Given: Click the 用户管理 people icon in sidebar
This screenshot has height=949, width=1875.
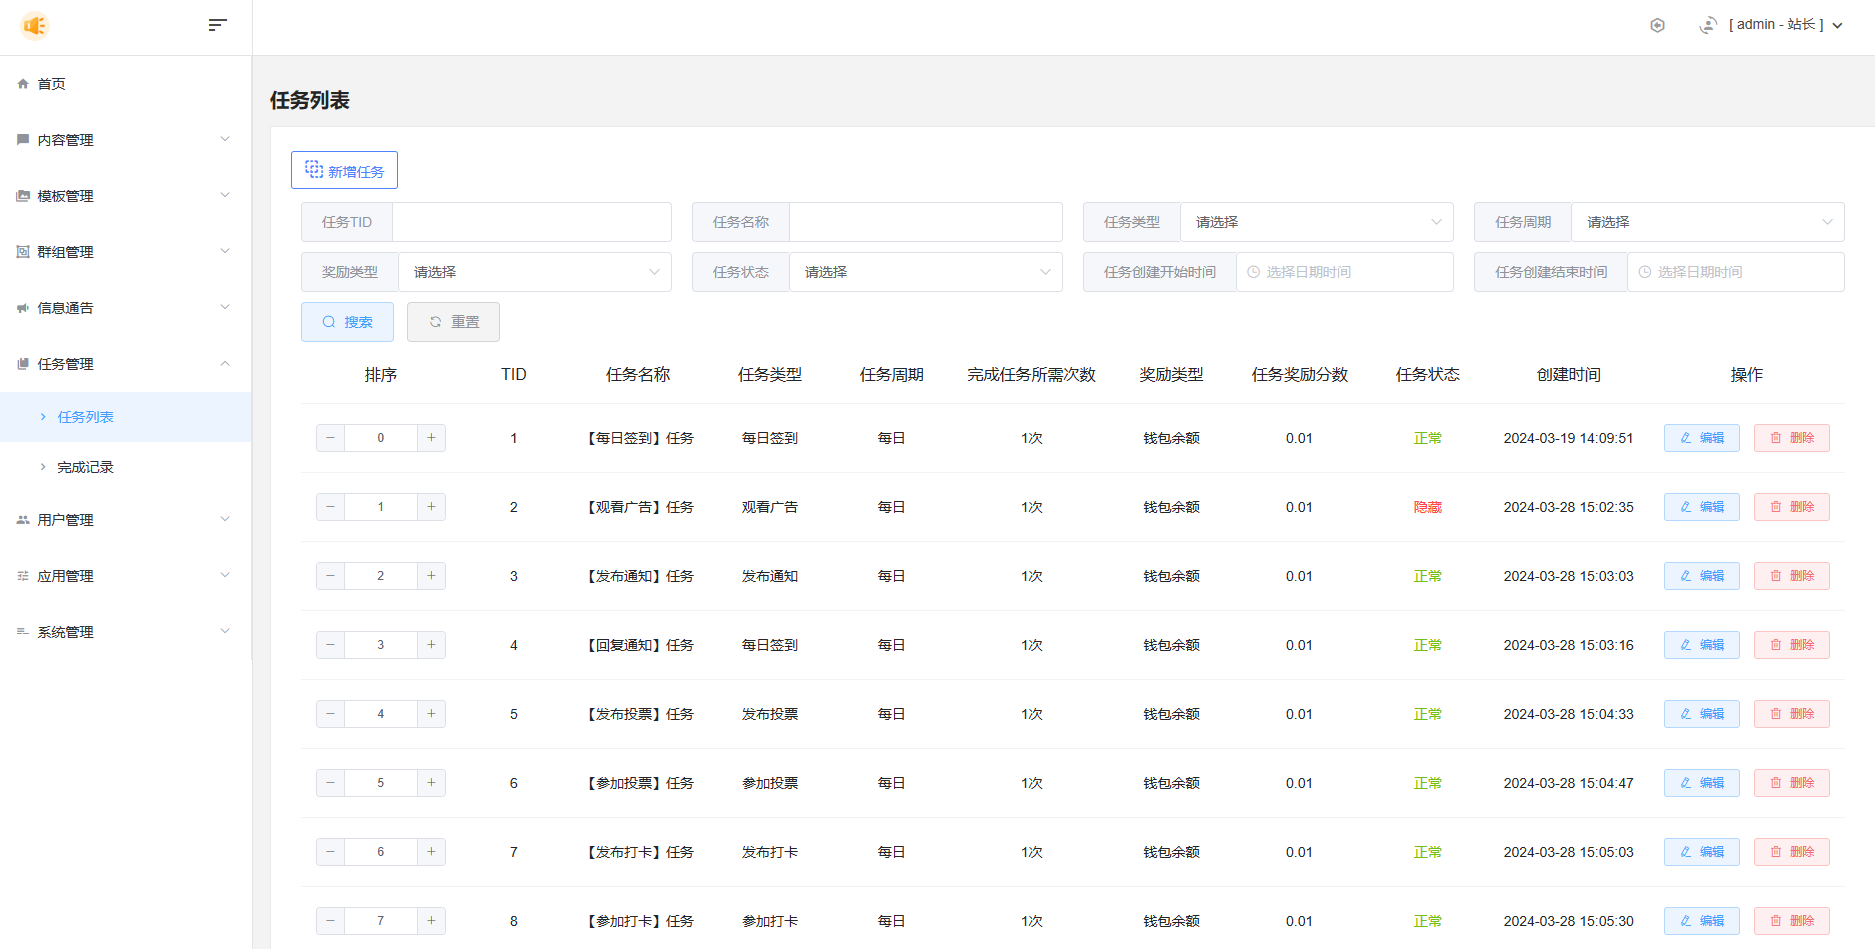Looking at the screenshot, I should [23, 520].
